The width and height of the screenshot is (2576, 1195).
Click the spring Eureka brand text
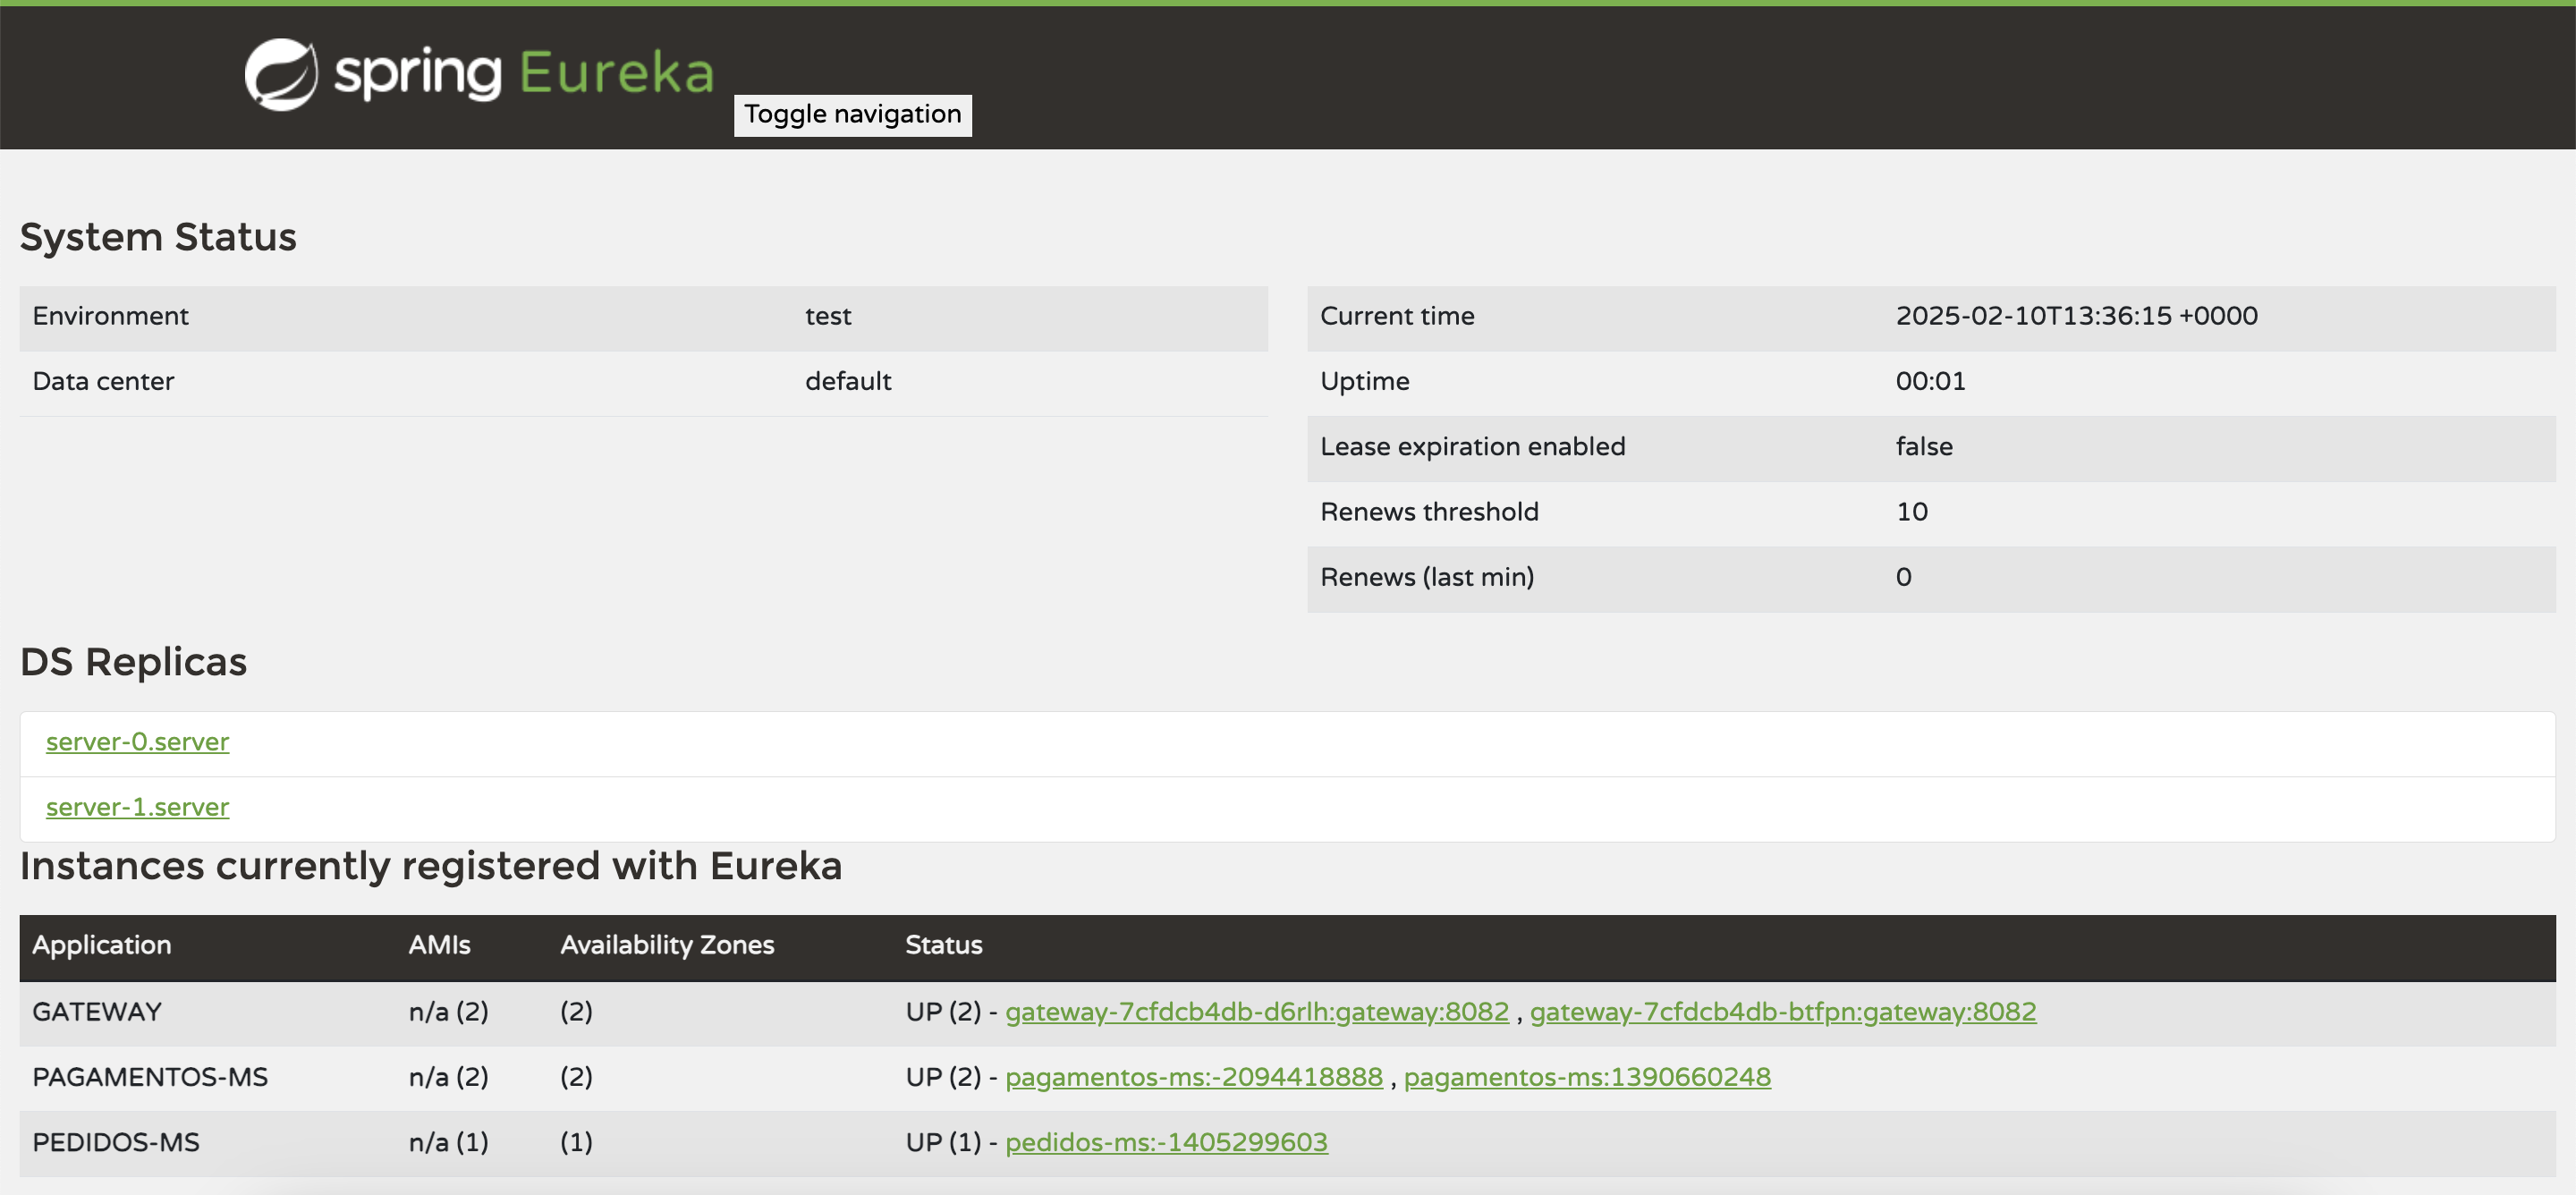524,74
